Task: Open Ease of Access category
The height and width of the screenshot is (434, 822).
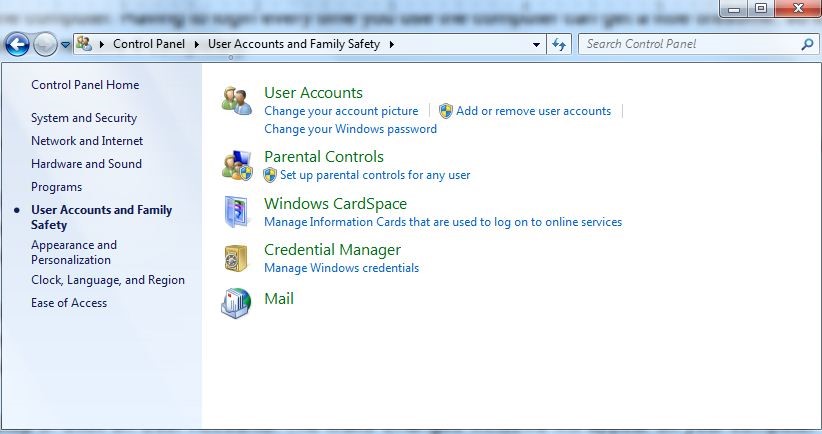Action: pos(69,303)
